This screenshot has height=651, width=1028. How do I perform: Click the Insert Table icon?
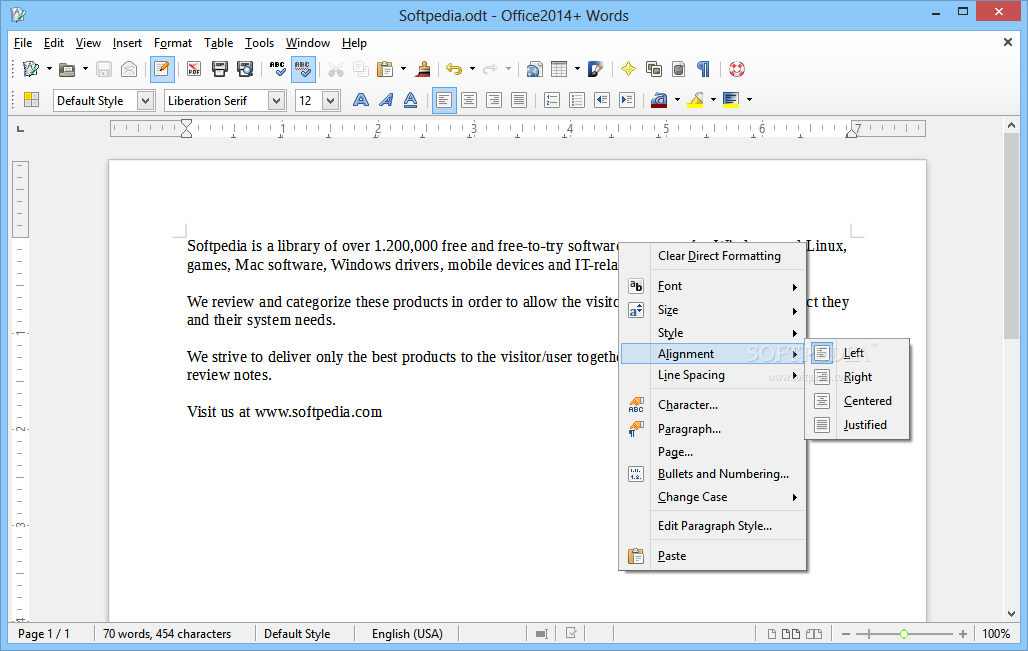pyautogui.click(x=559, y=69)
